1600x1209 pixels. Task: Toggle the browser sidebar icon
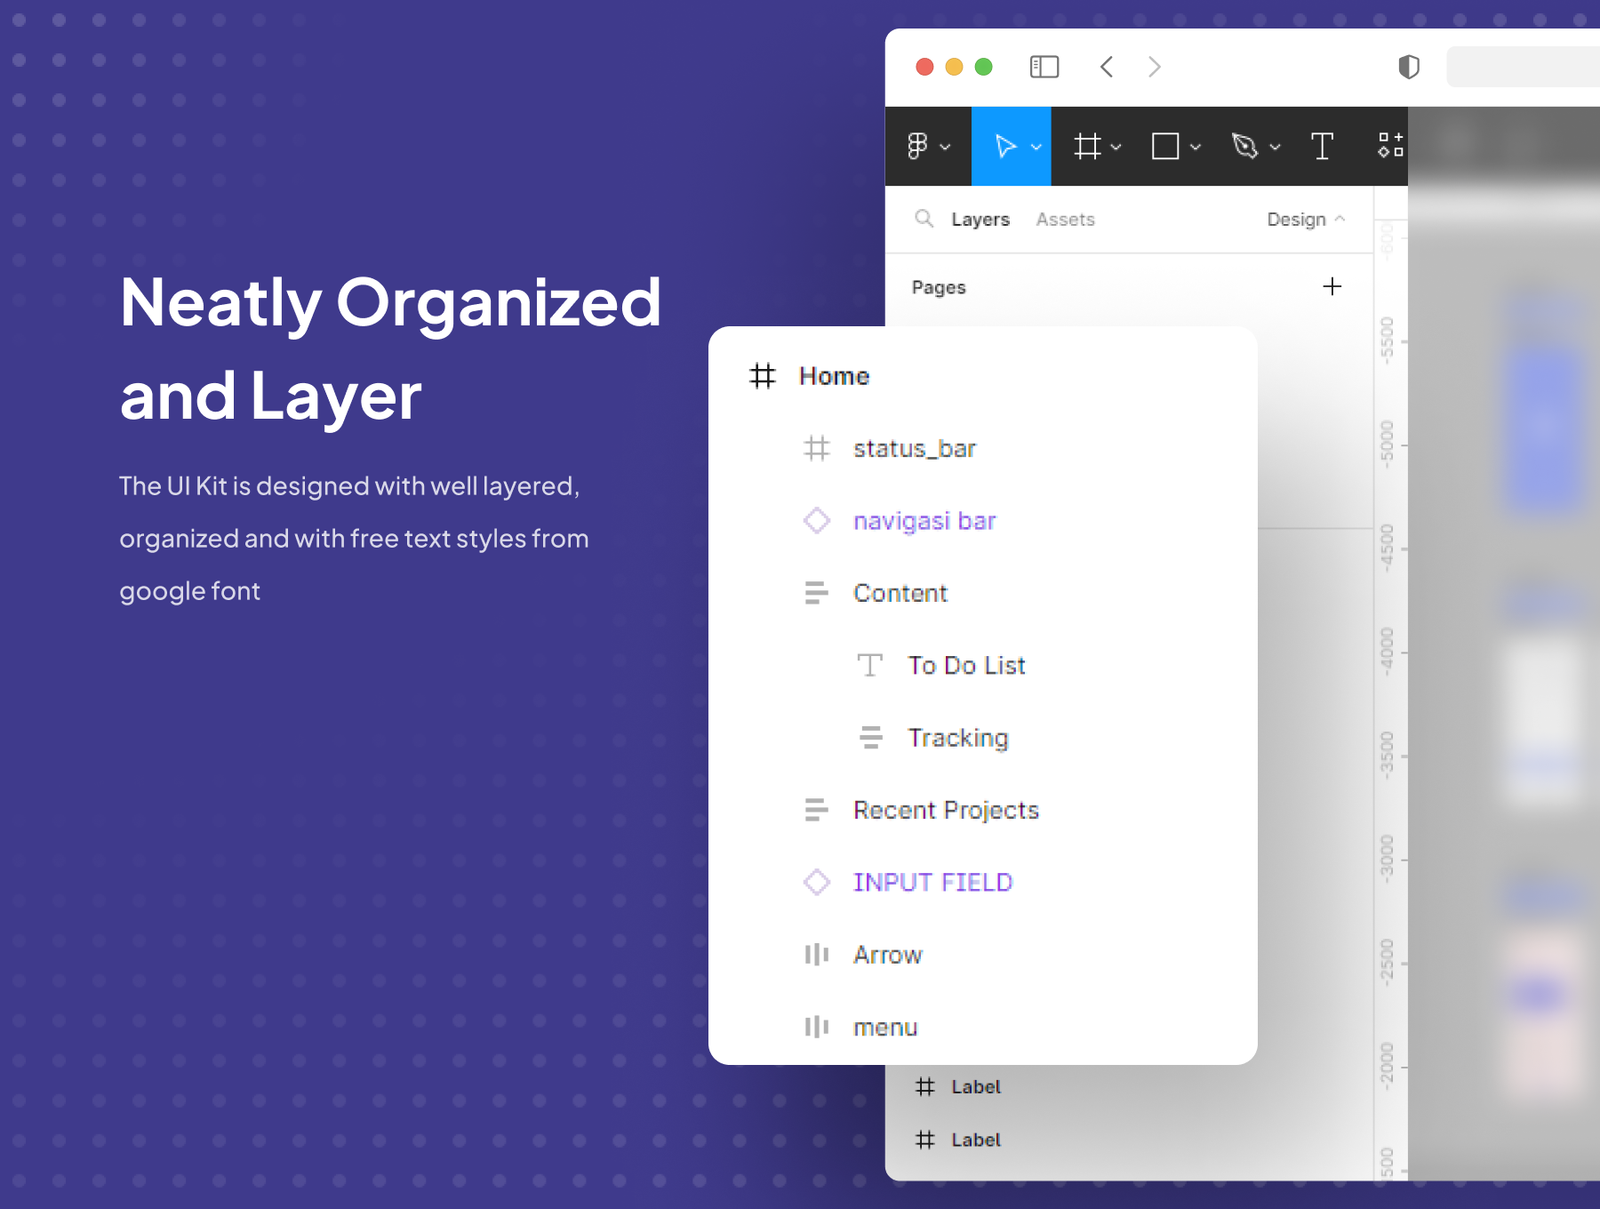pos(1044,67)
